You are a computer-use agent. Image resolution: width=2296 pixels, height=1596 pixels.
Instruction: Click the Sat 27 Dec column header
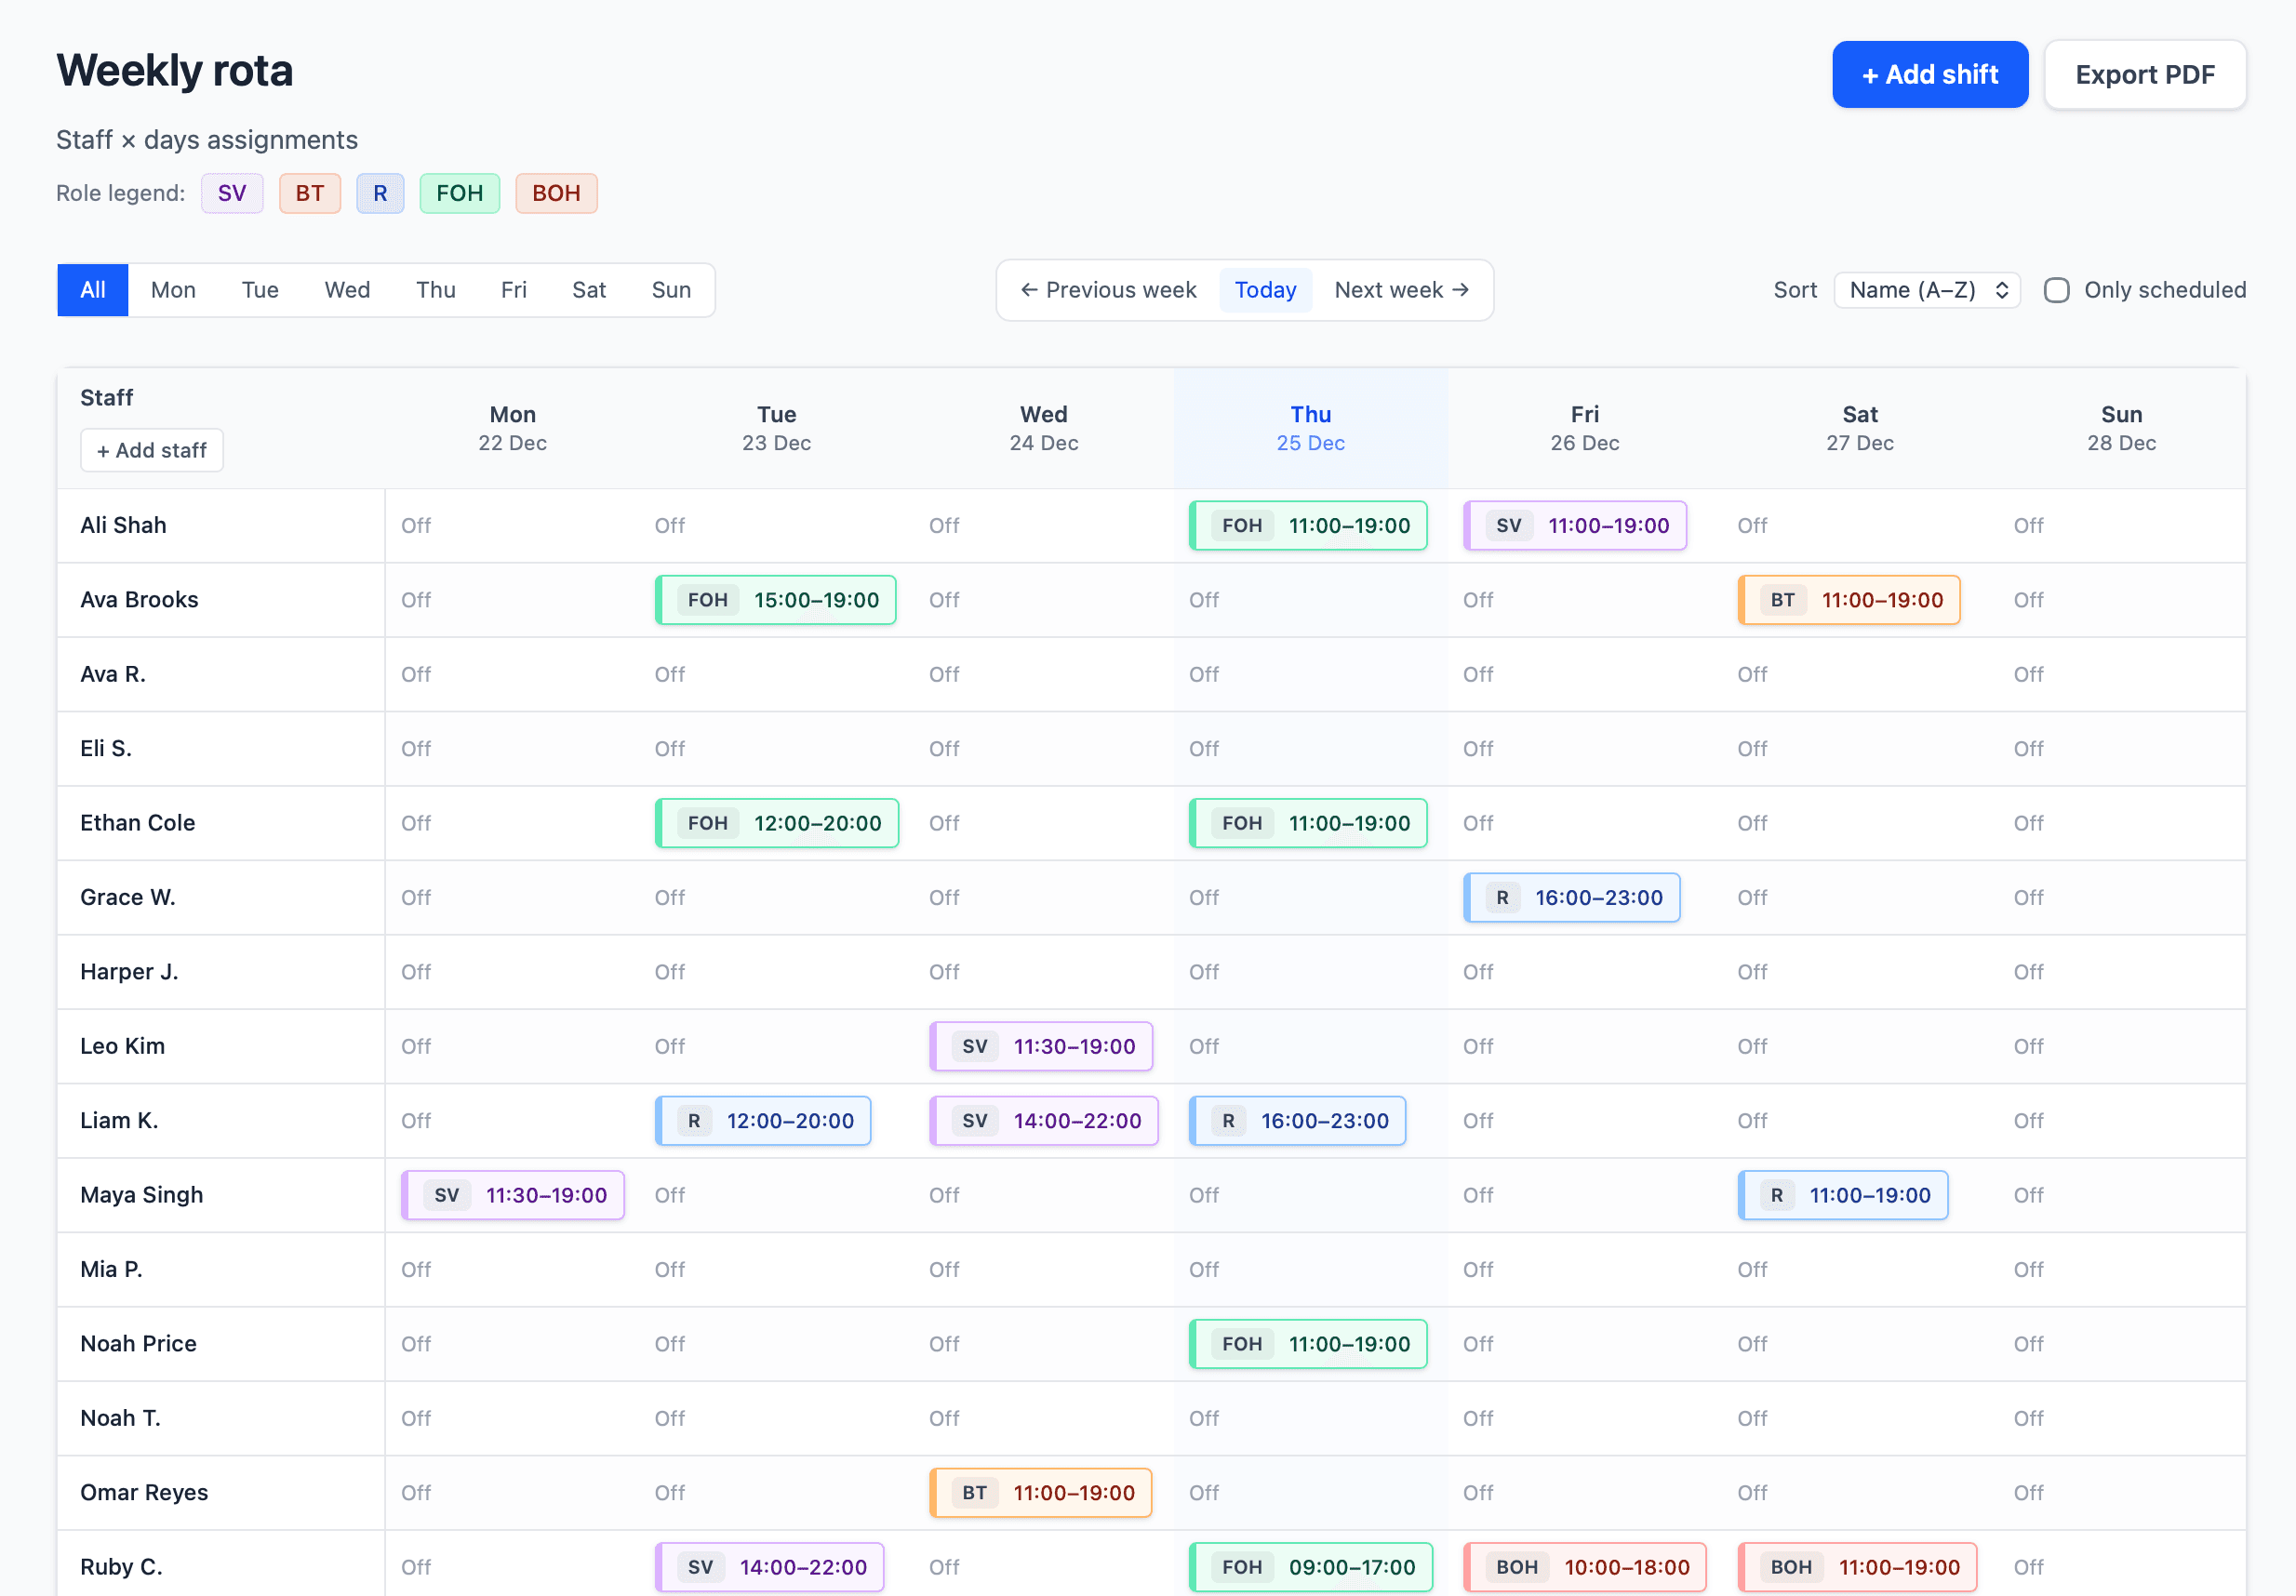pos(1859,428)
